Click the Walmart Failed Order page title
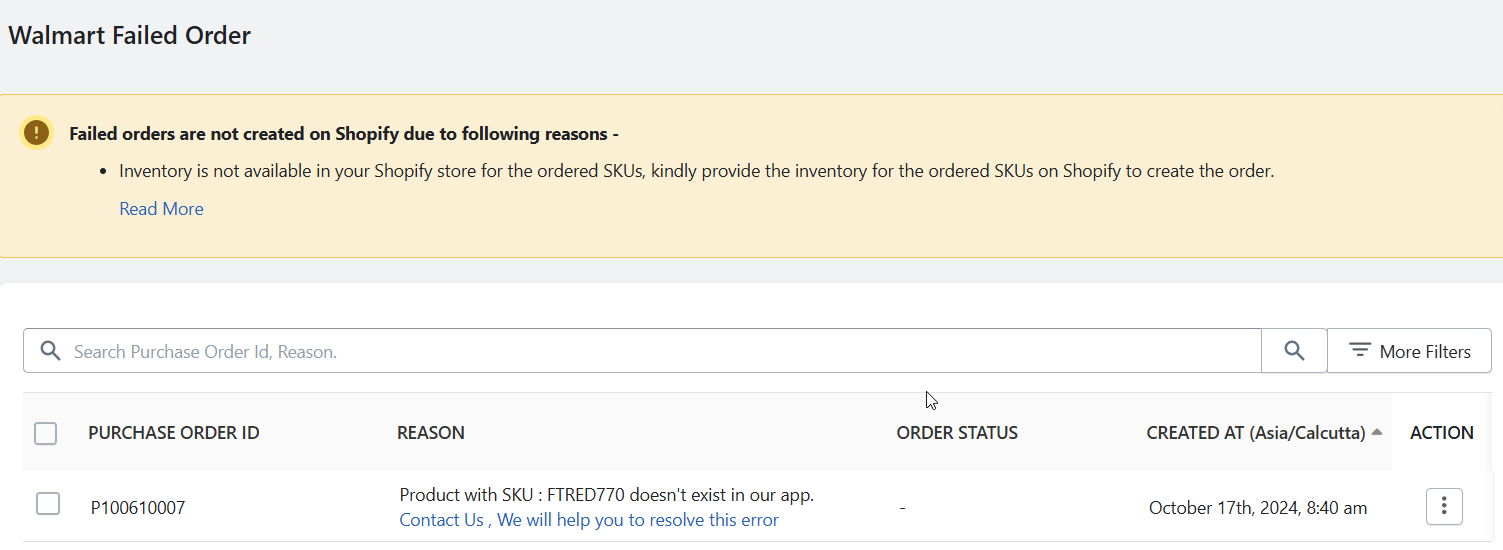Image resolution: width=1503 pixels, height=550 pixels. [x=129, y=36]
